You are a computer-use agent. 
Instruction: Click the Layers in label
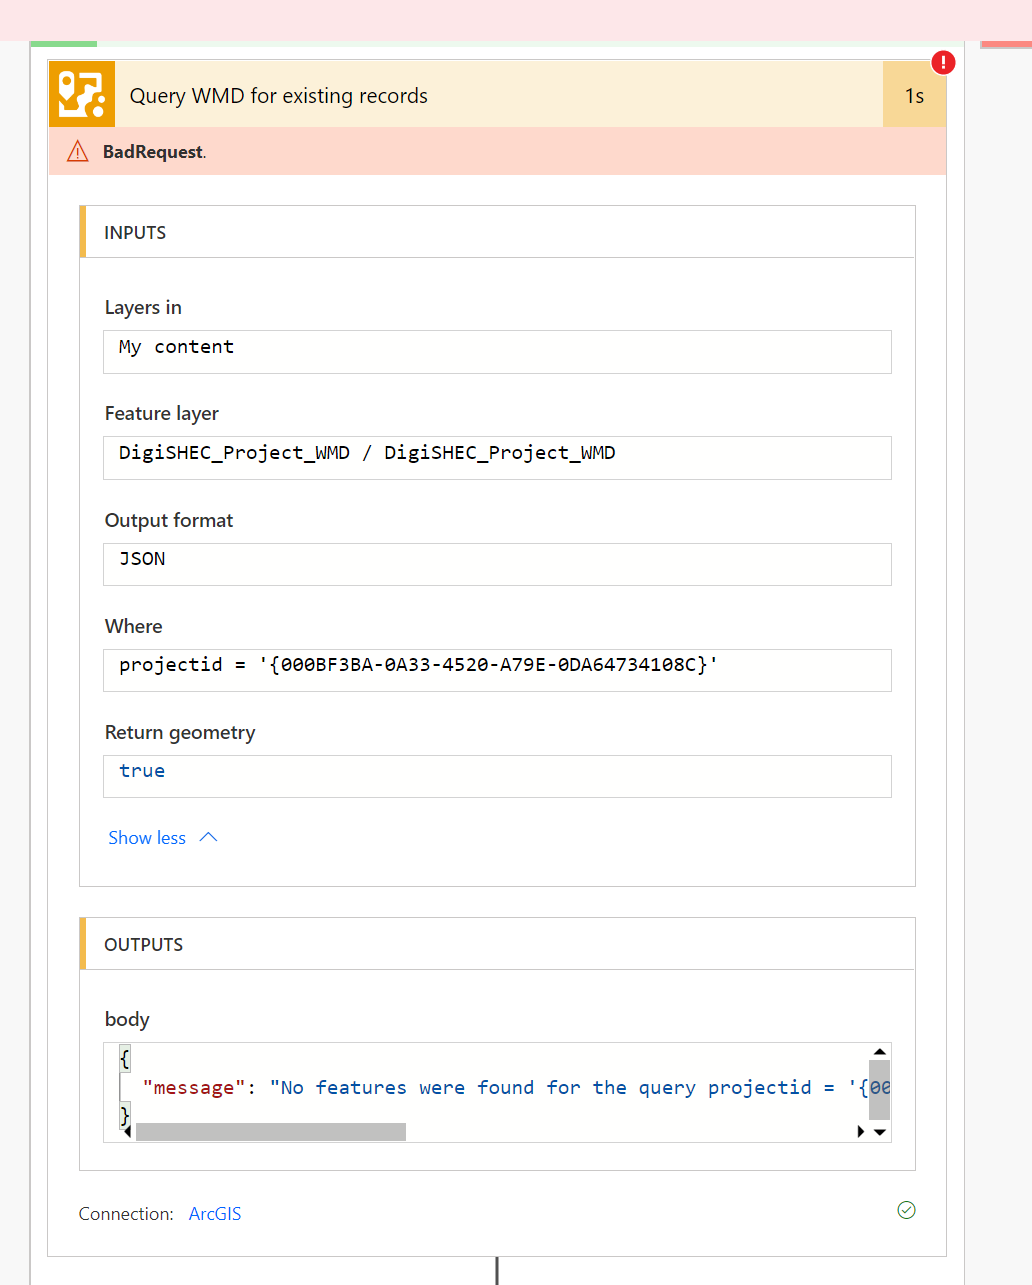click(x=143, y=308)
